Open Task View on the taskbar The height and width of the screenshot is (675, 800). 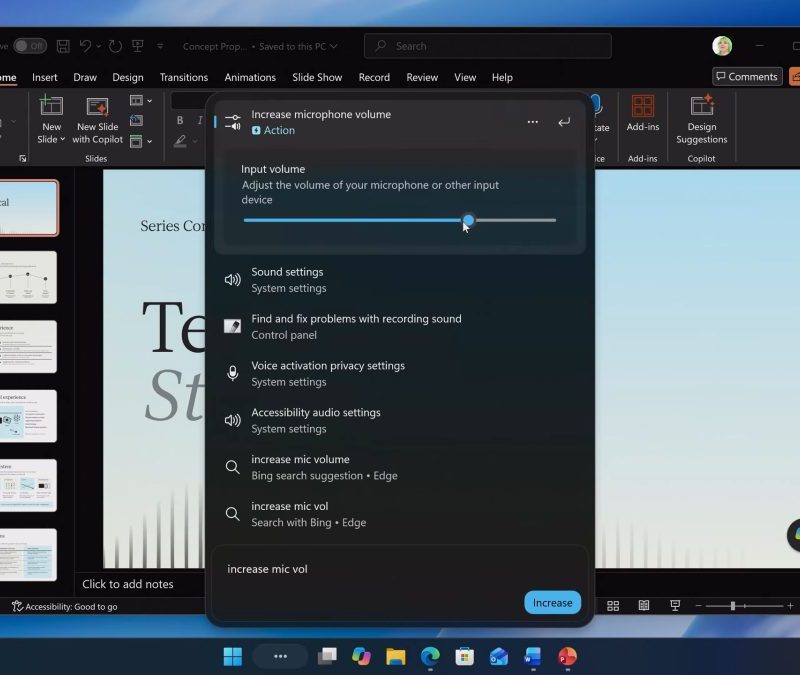point(327,656)
